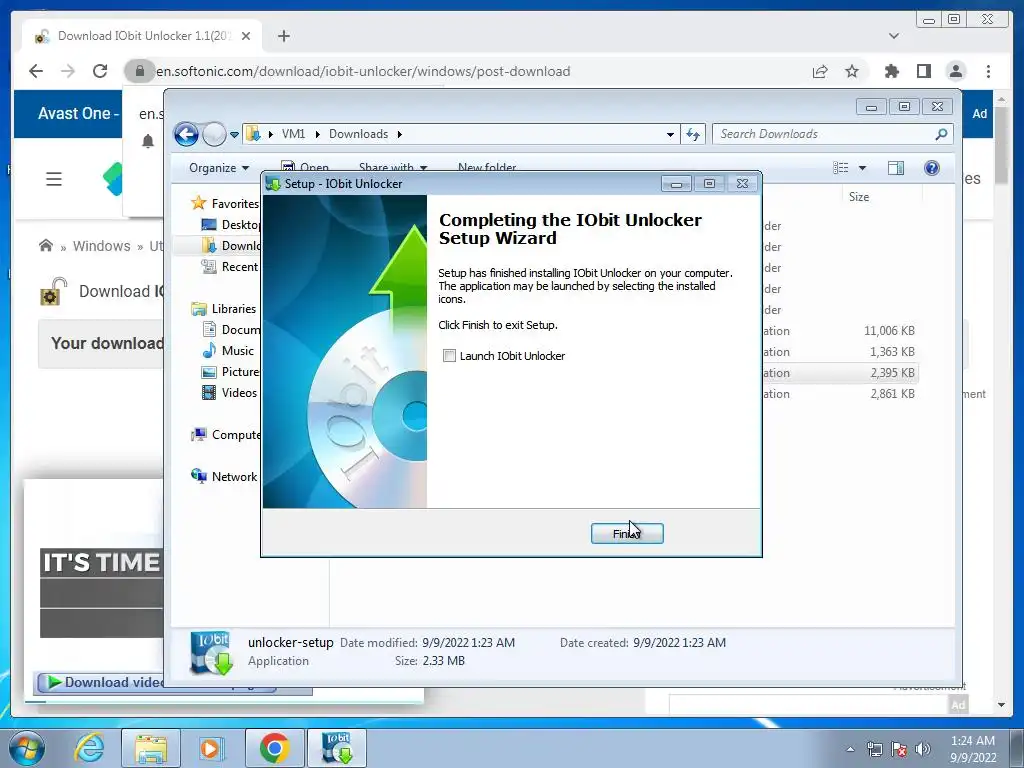Click the Size column header

[859, 197]
